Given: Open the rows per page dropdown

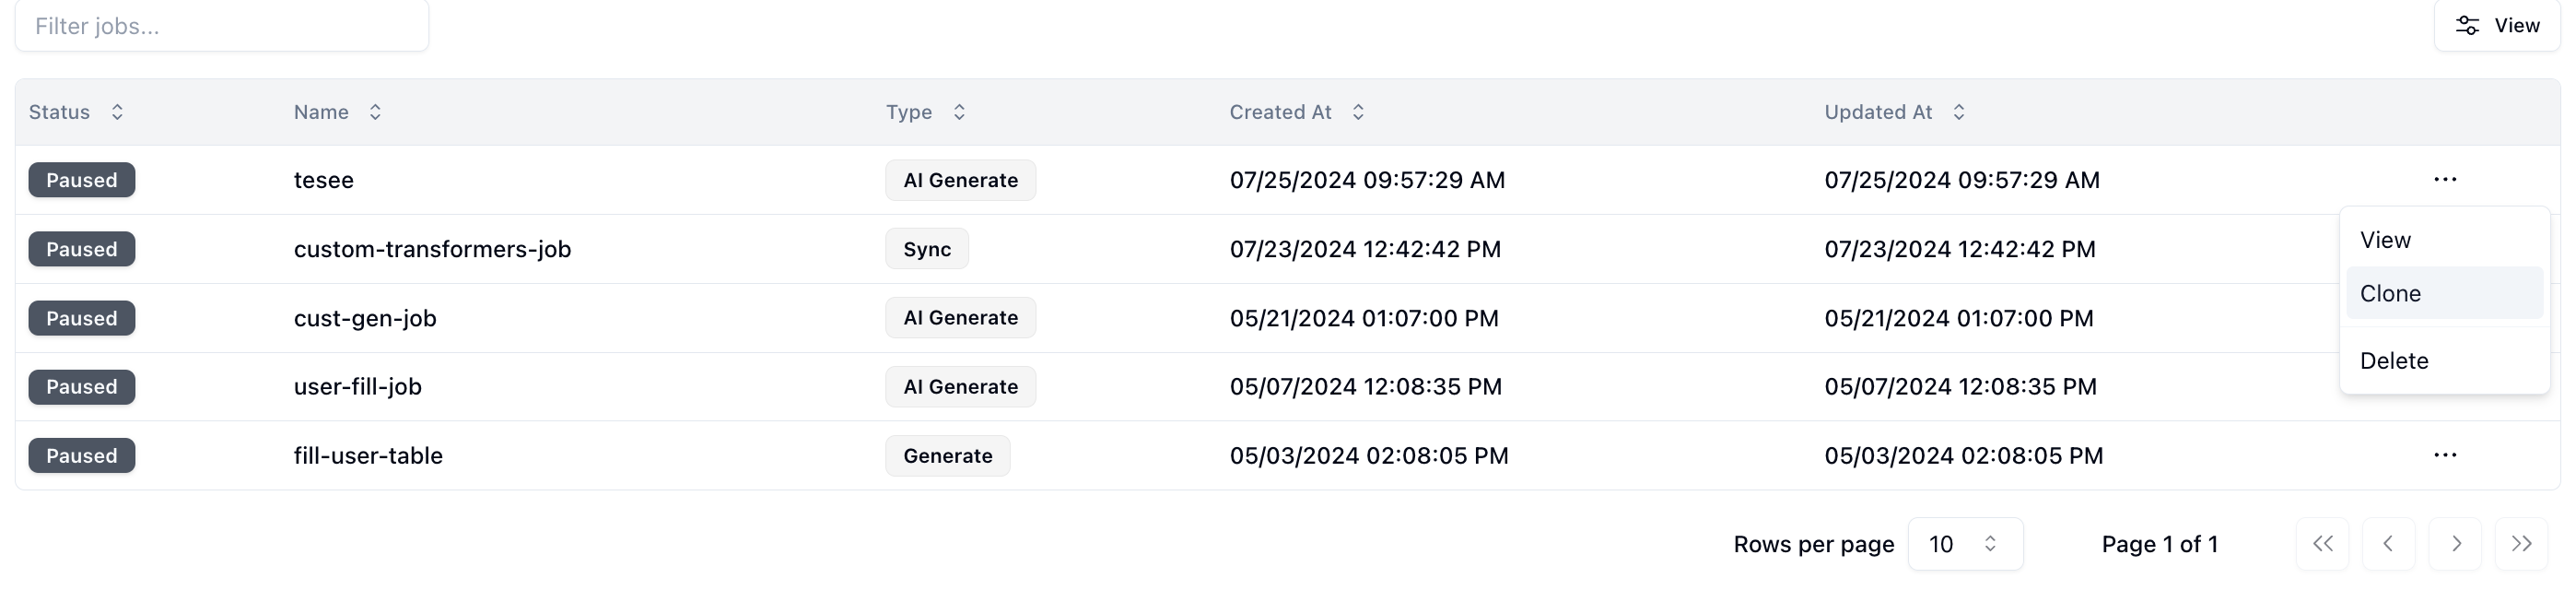Looking at the screenshot, I should [x=1965, y=544].
